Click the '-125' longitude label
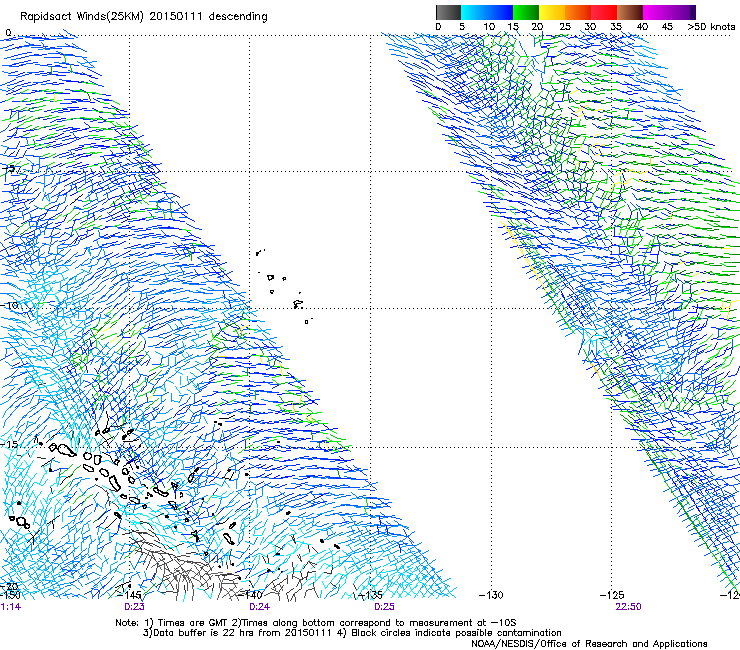The height and width of the screenshot is (650, 740). coord(612,595)
